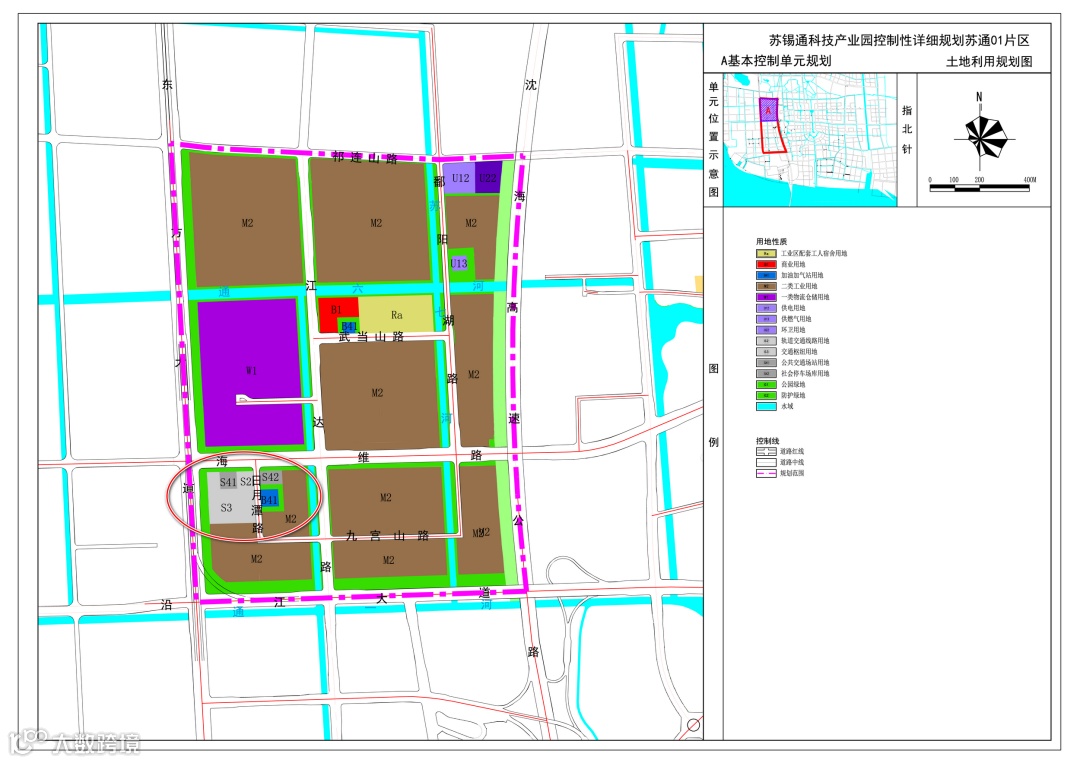Click the dark purple U22 parcel

click(488, 177)
